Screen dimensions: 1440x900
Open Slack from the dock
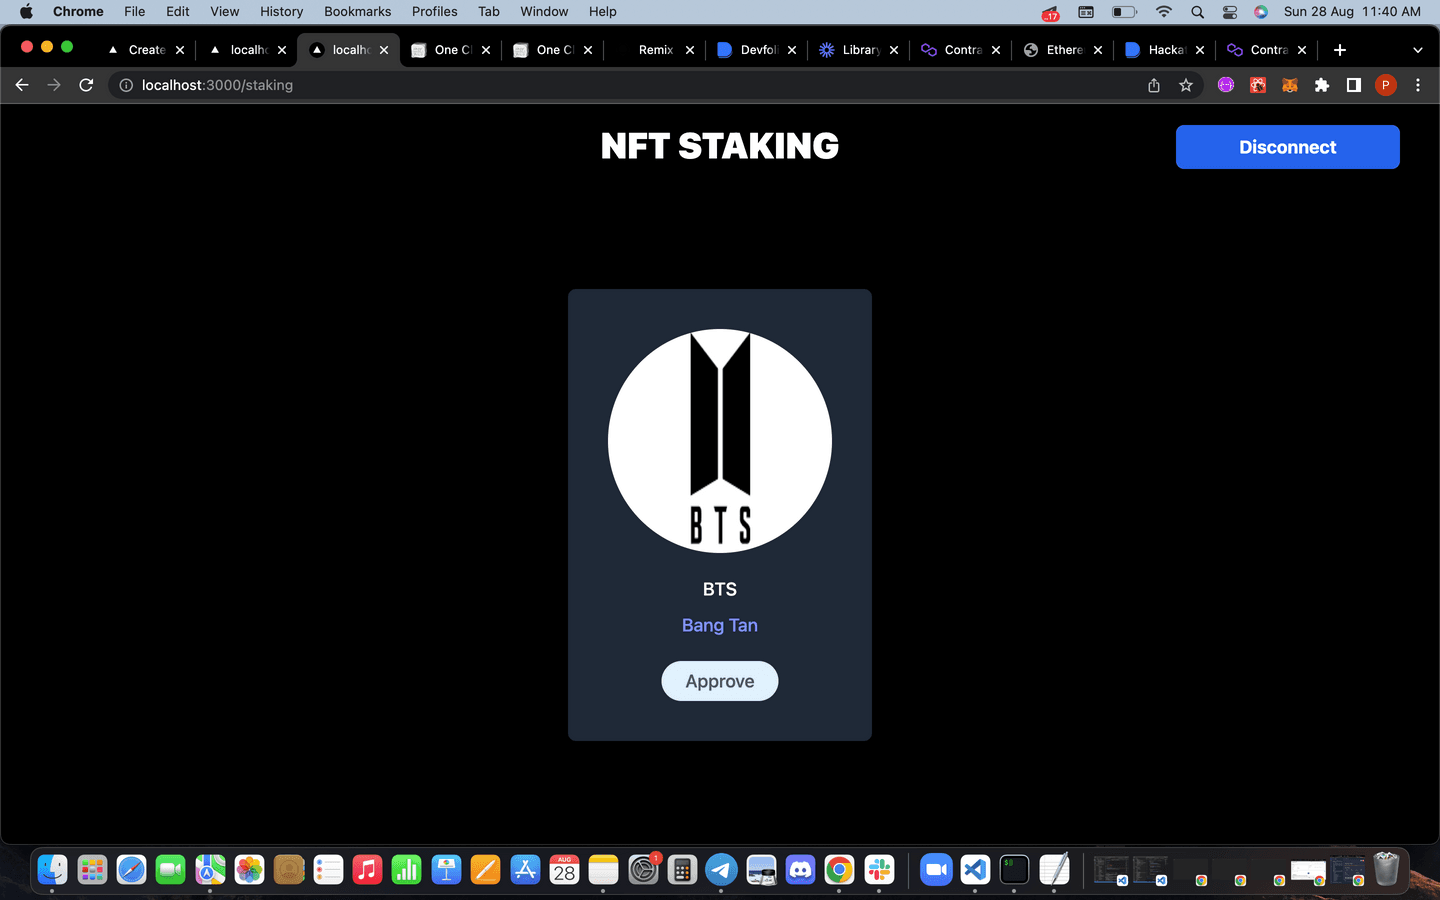(x=879, y=870)
